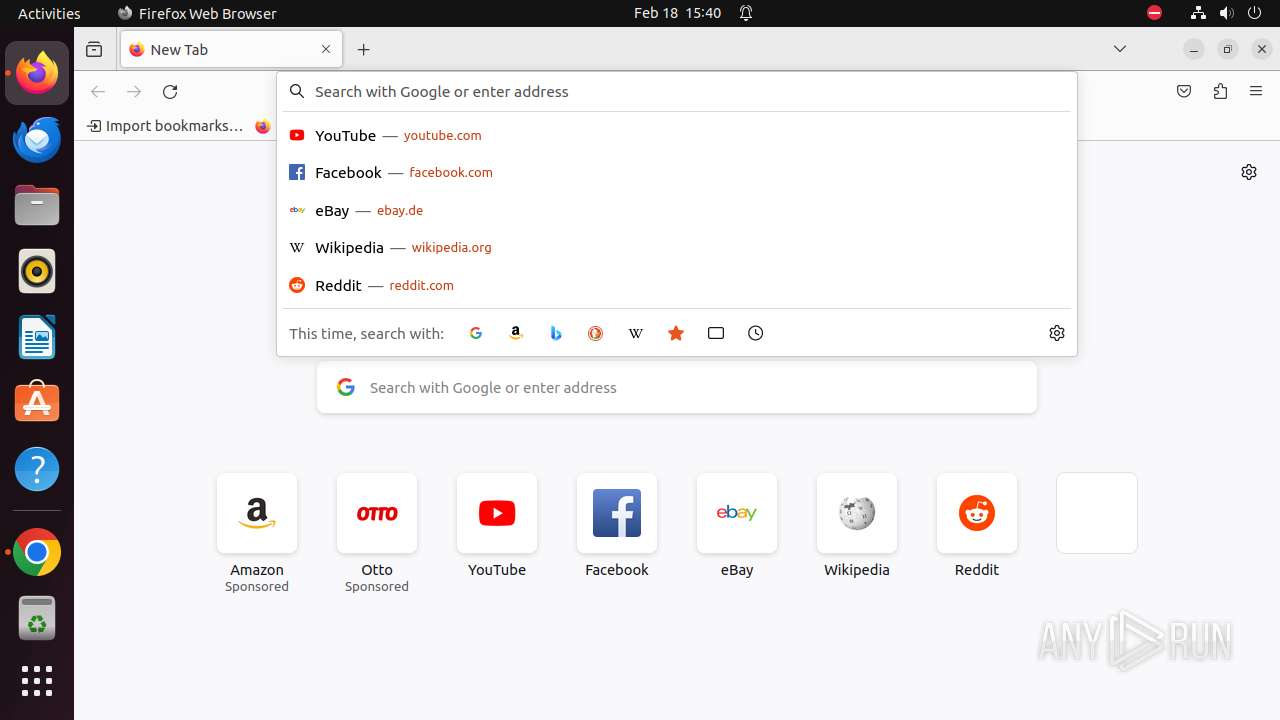Choose the eBay suggestion ebay.de
The width and height of the screenshot is (1280, 720).
(676, 210)
